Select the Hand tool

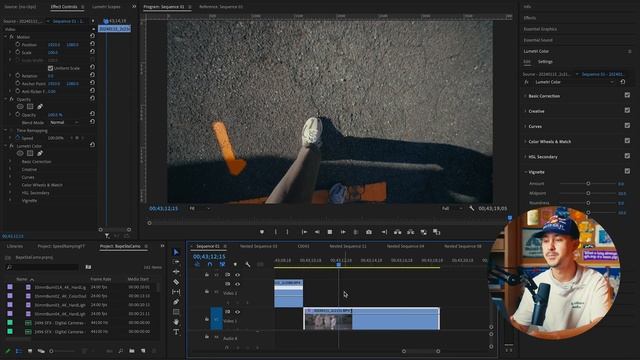coord(176,322)
